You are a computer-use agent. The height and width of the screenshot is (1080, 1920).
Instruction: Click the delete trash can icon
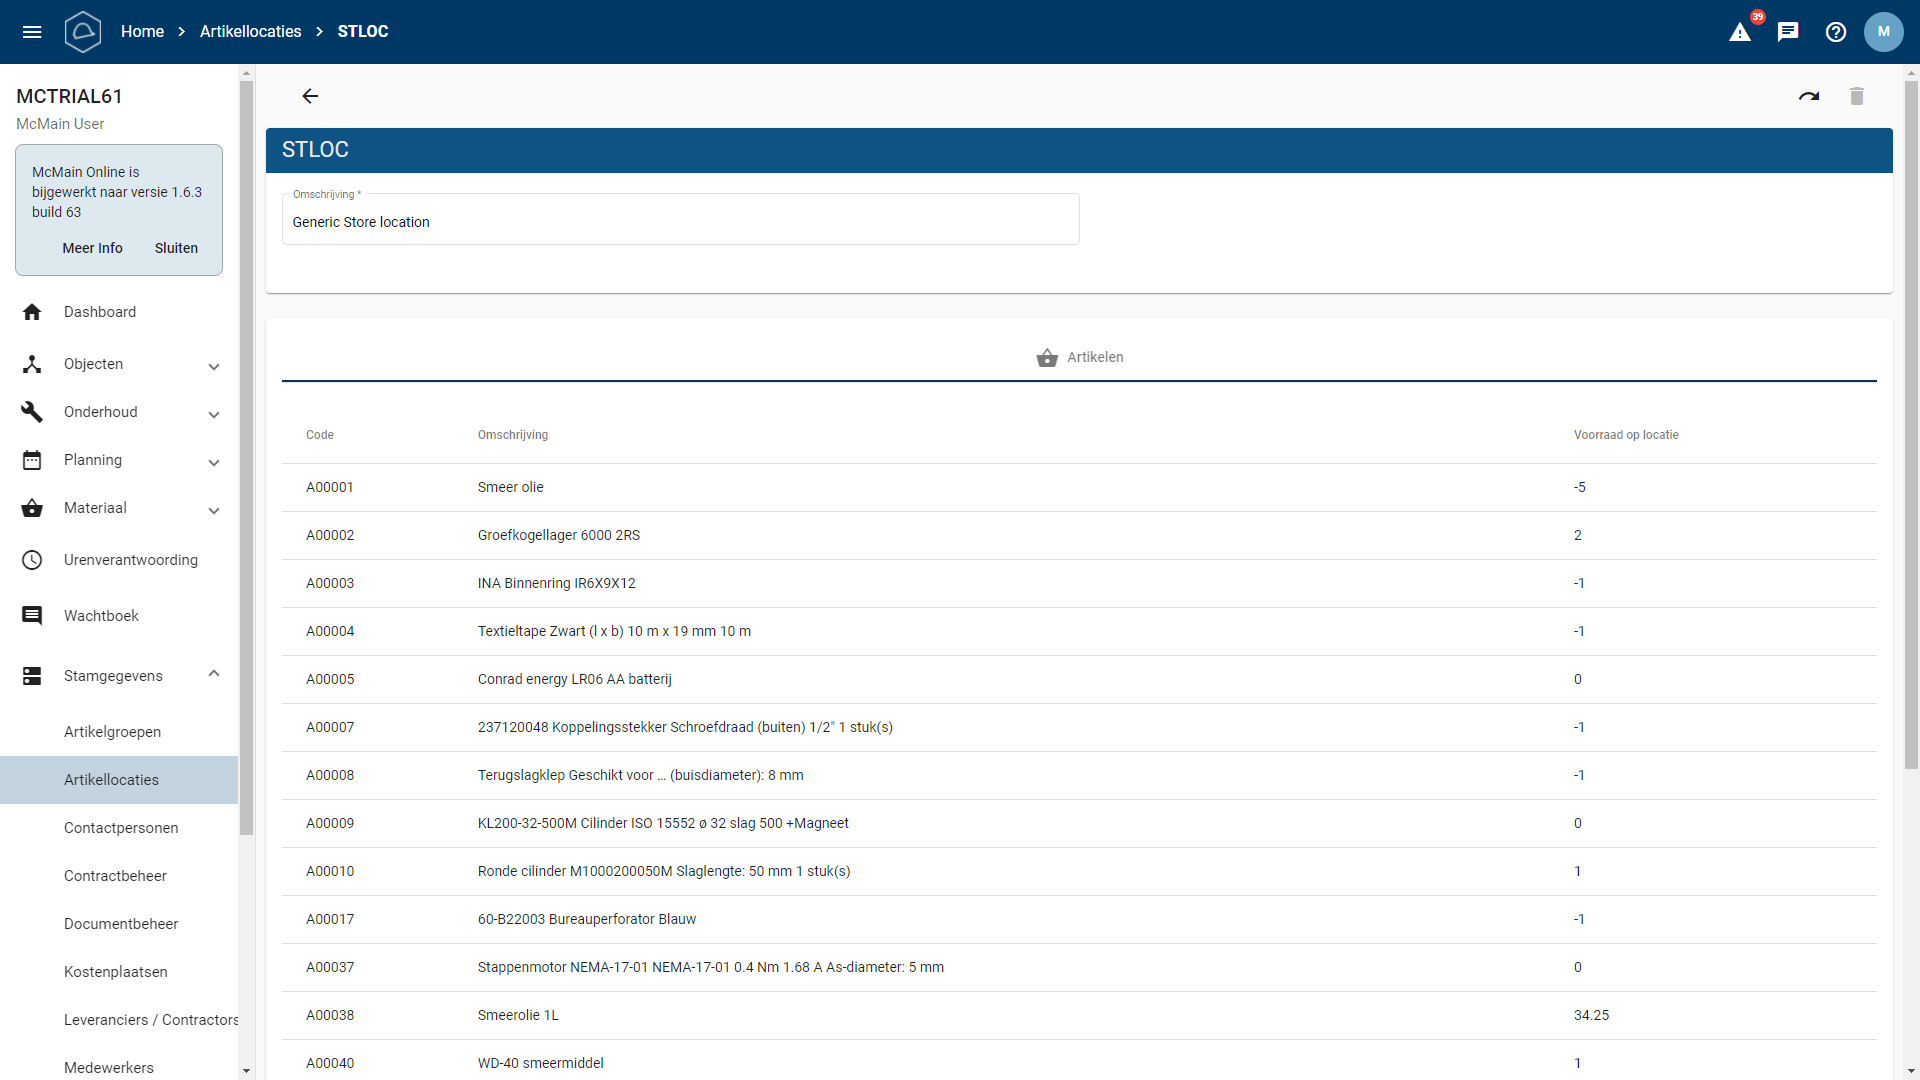(x=1857, y=96)
